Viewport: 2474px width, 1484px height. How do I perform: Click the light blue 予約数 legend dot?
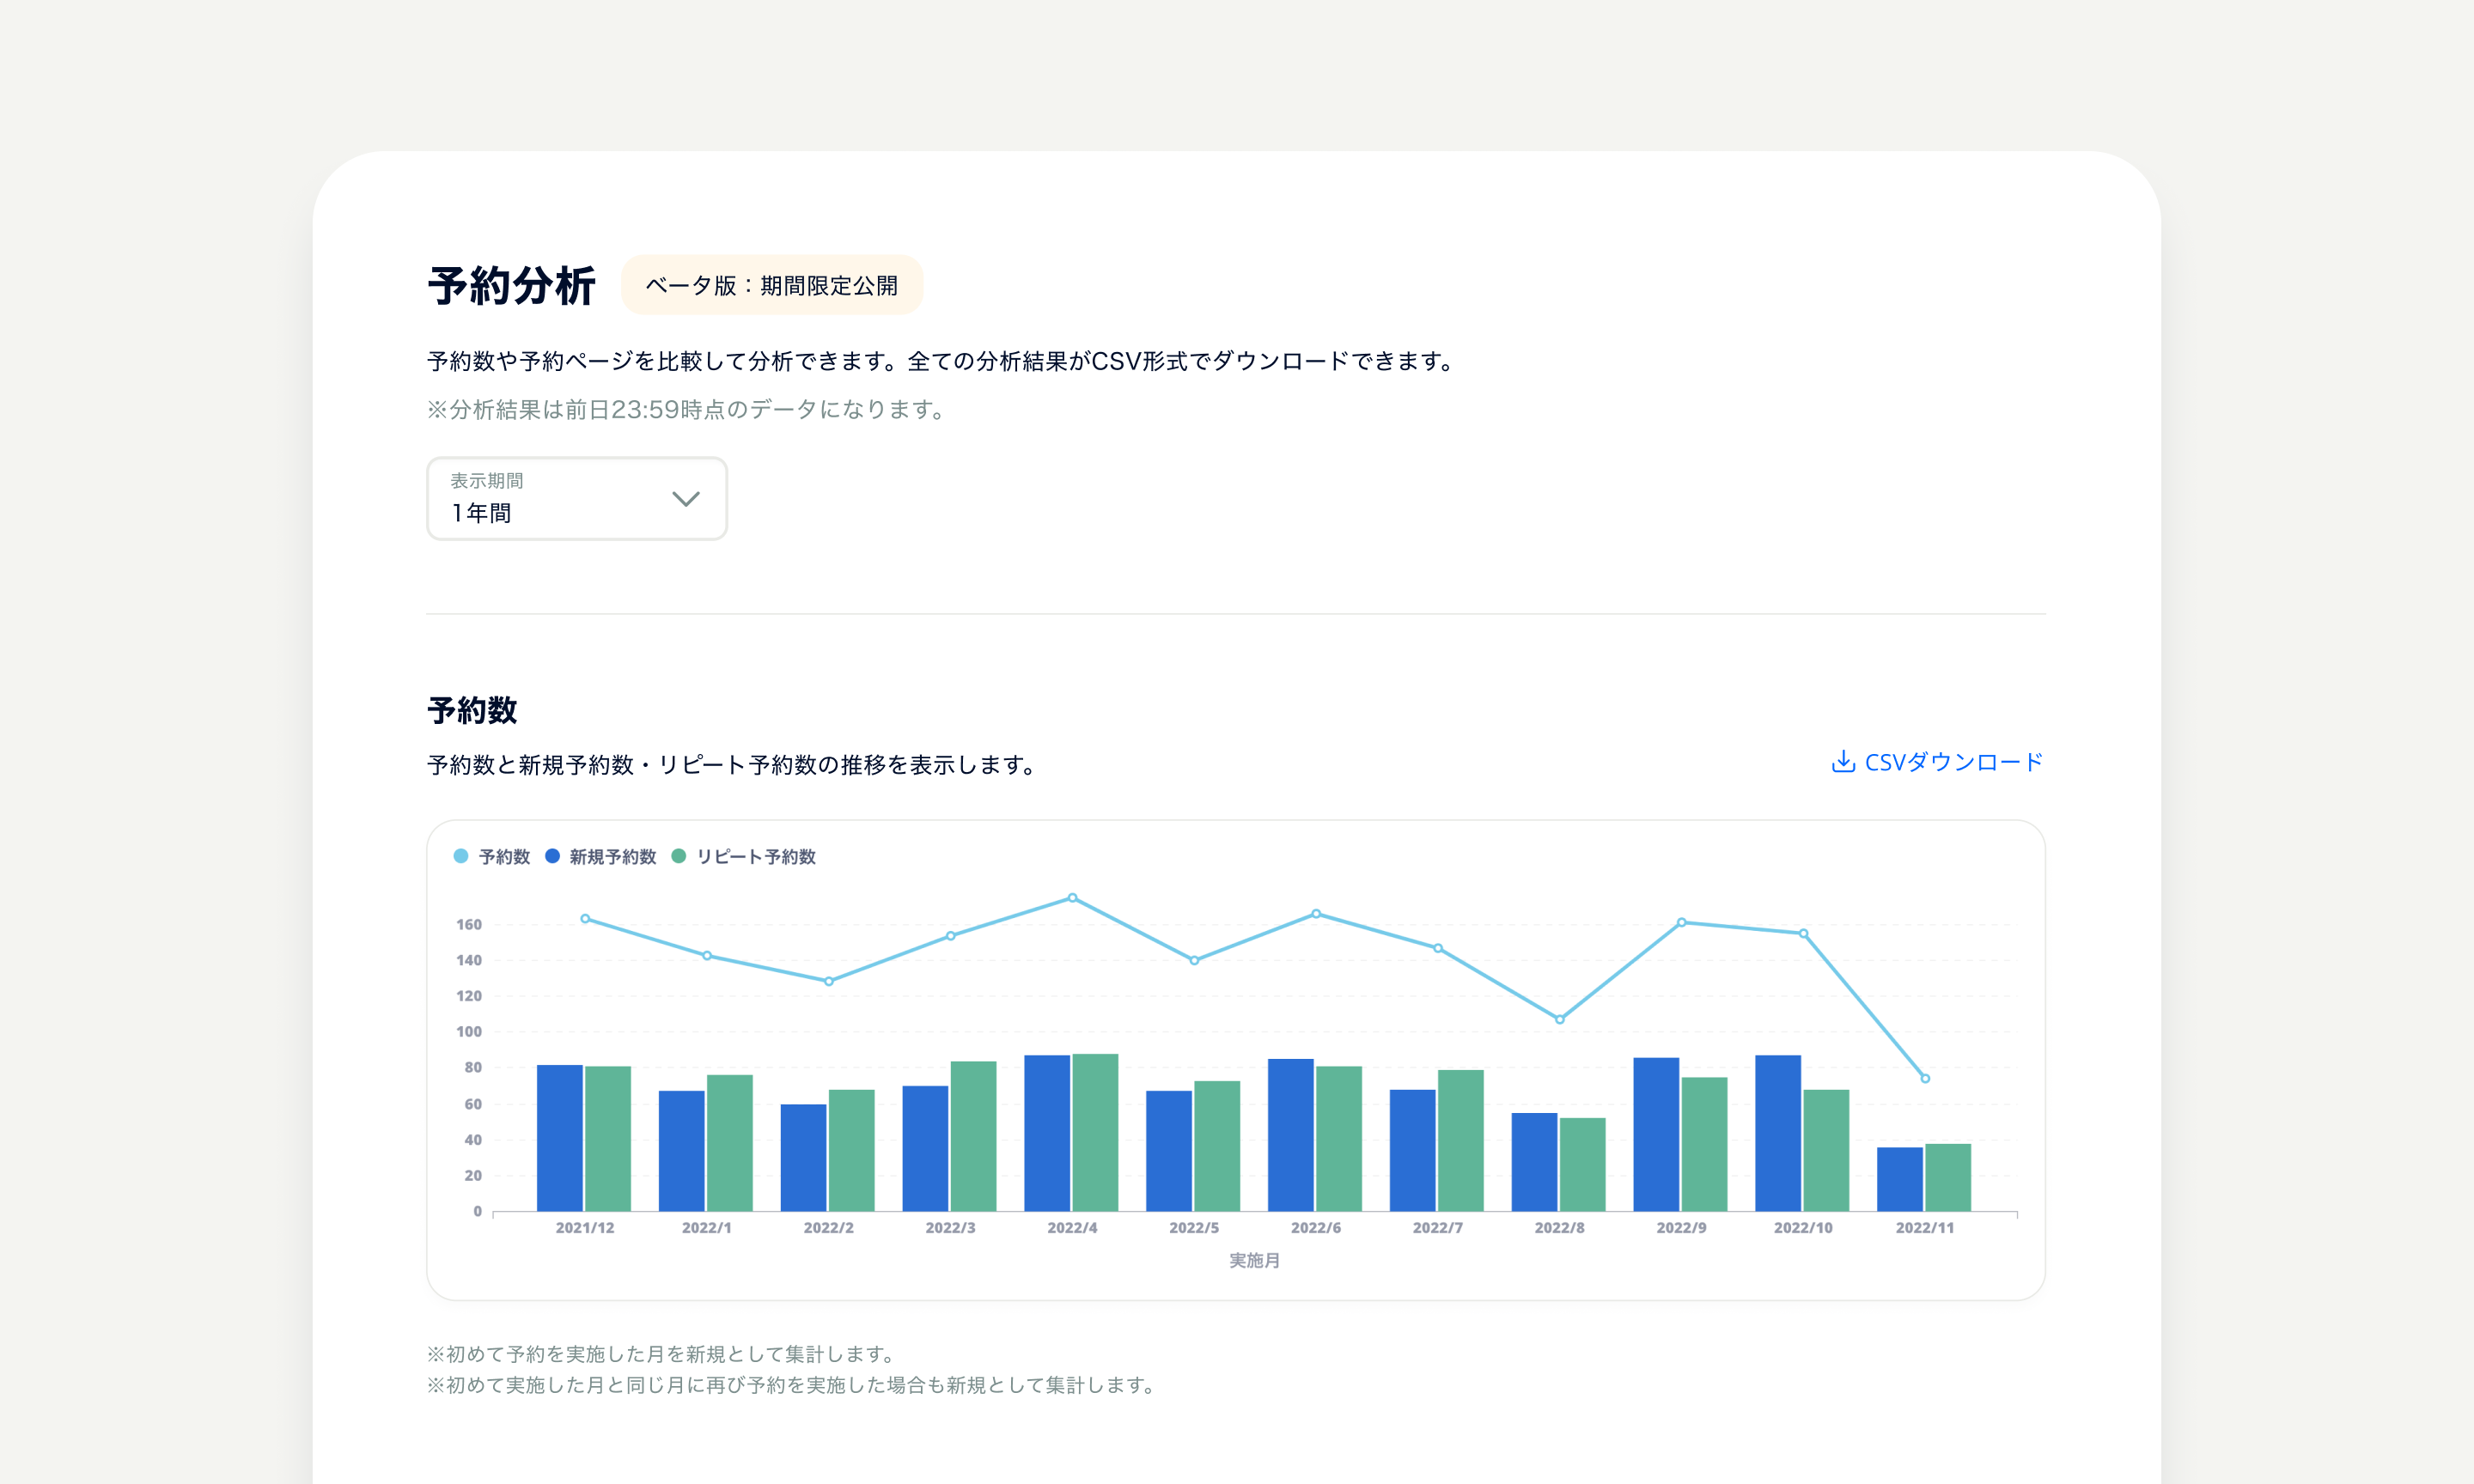[x=461, y=856]
